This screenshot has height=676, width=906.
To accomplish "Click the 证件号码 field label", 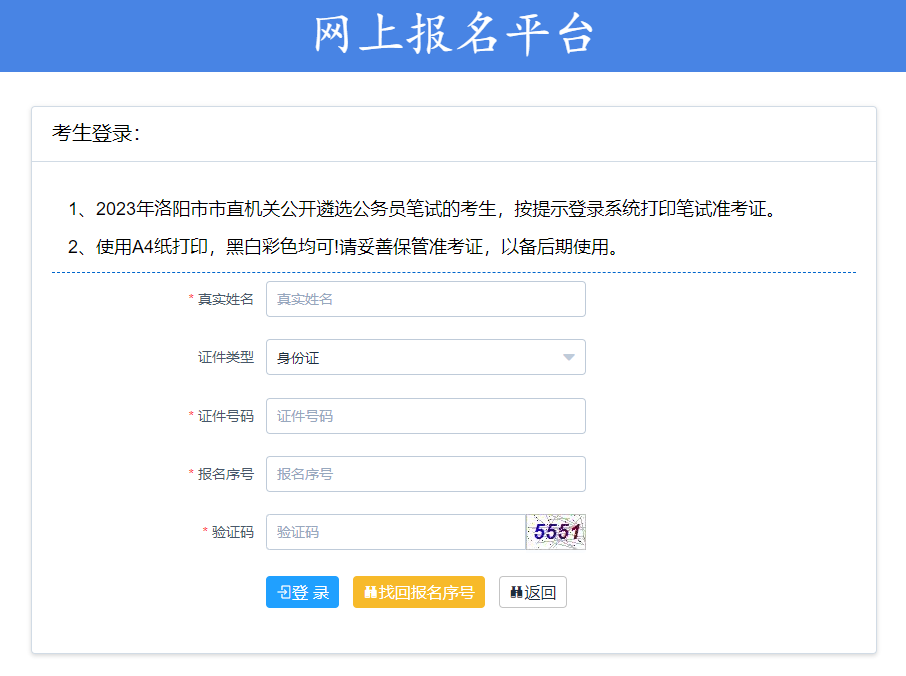I will (x=225, y=416).
